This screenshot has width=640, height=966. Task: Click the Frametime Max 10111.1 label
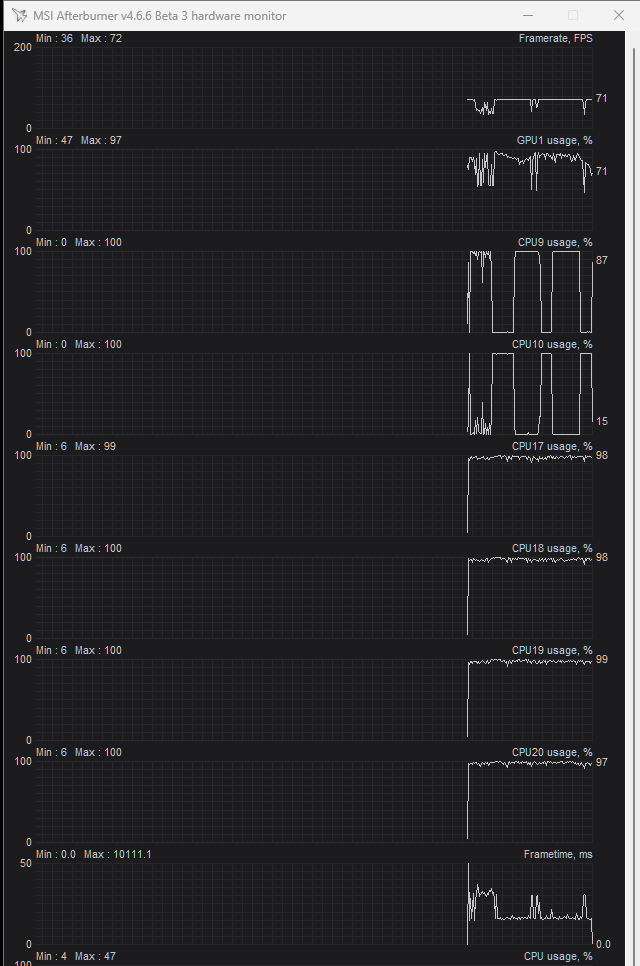tap(118, 854)
